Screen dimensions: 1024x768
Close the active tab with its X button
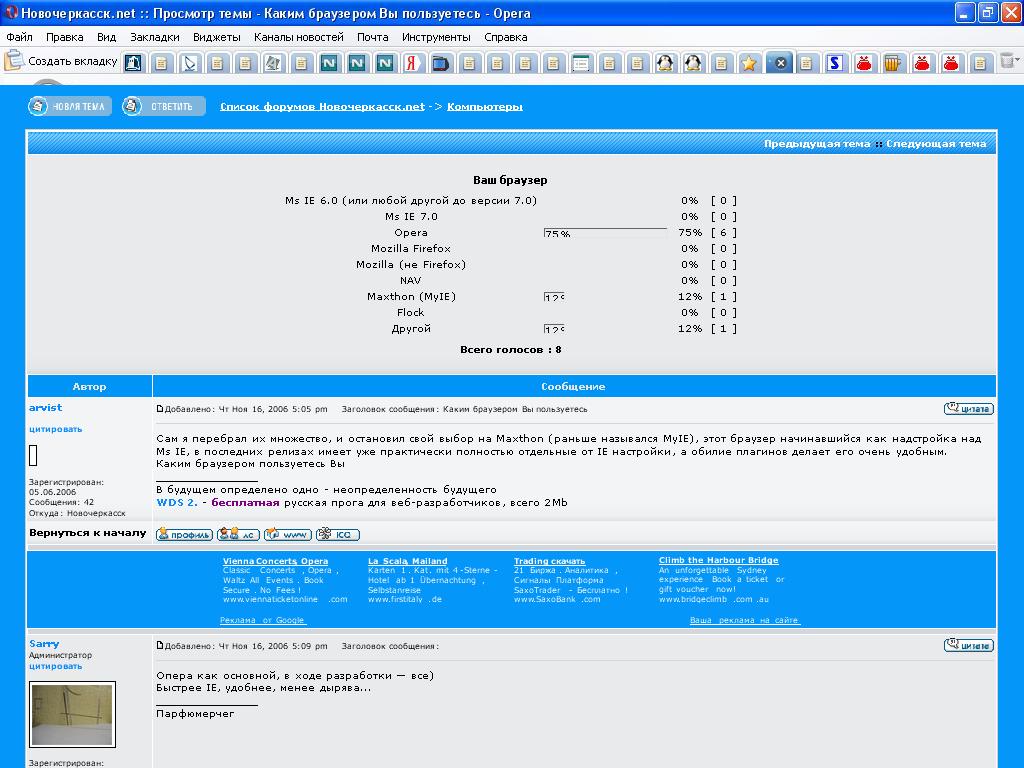[x=780, y=63]
